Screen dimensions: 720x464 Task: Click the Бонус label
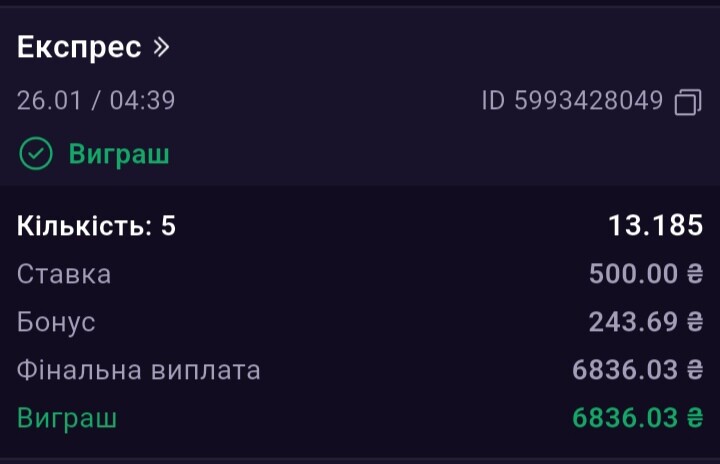[x=56, y=322]
